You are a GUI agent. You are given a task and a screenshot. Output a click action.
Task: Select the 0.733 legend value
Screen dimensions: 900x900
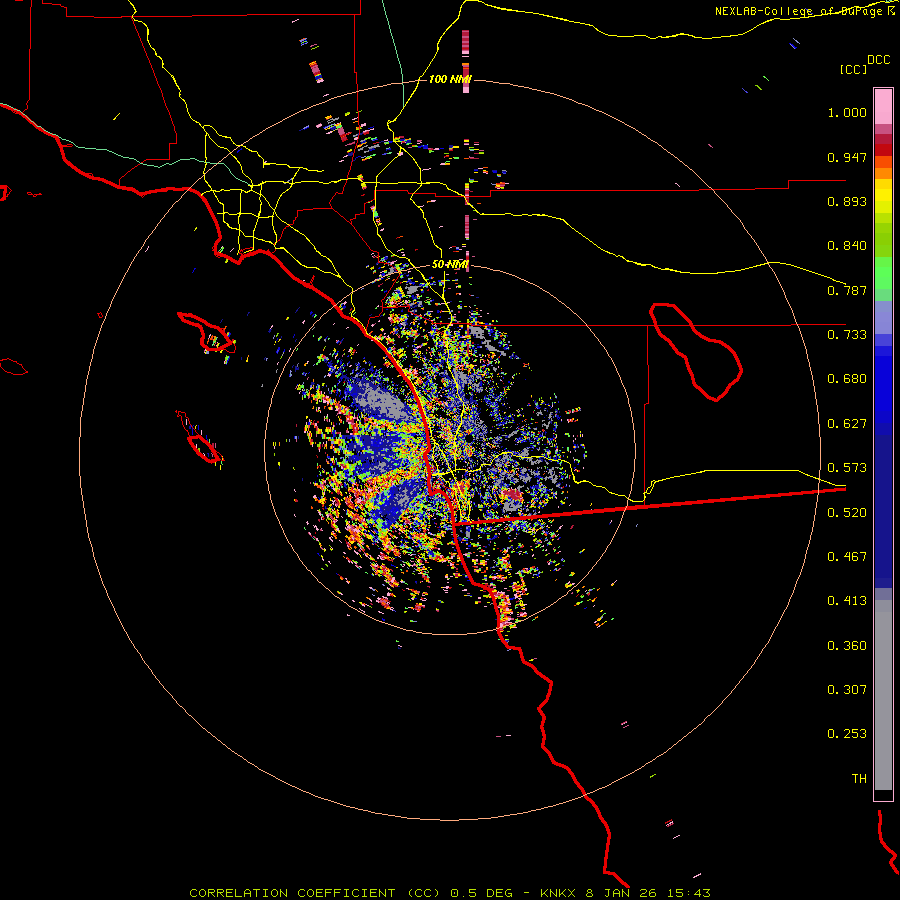[x=847, y=335]
